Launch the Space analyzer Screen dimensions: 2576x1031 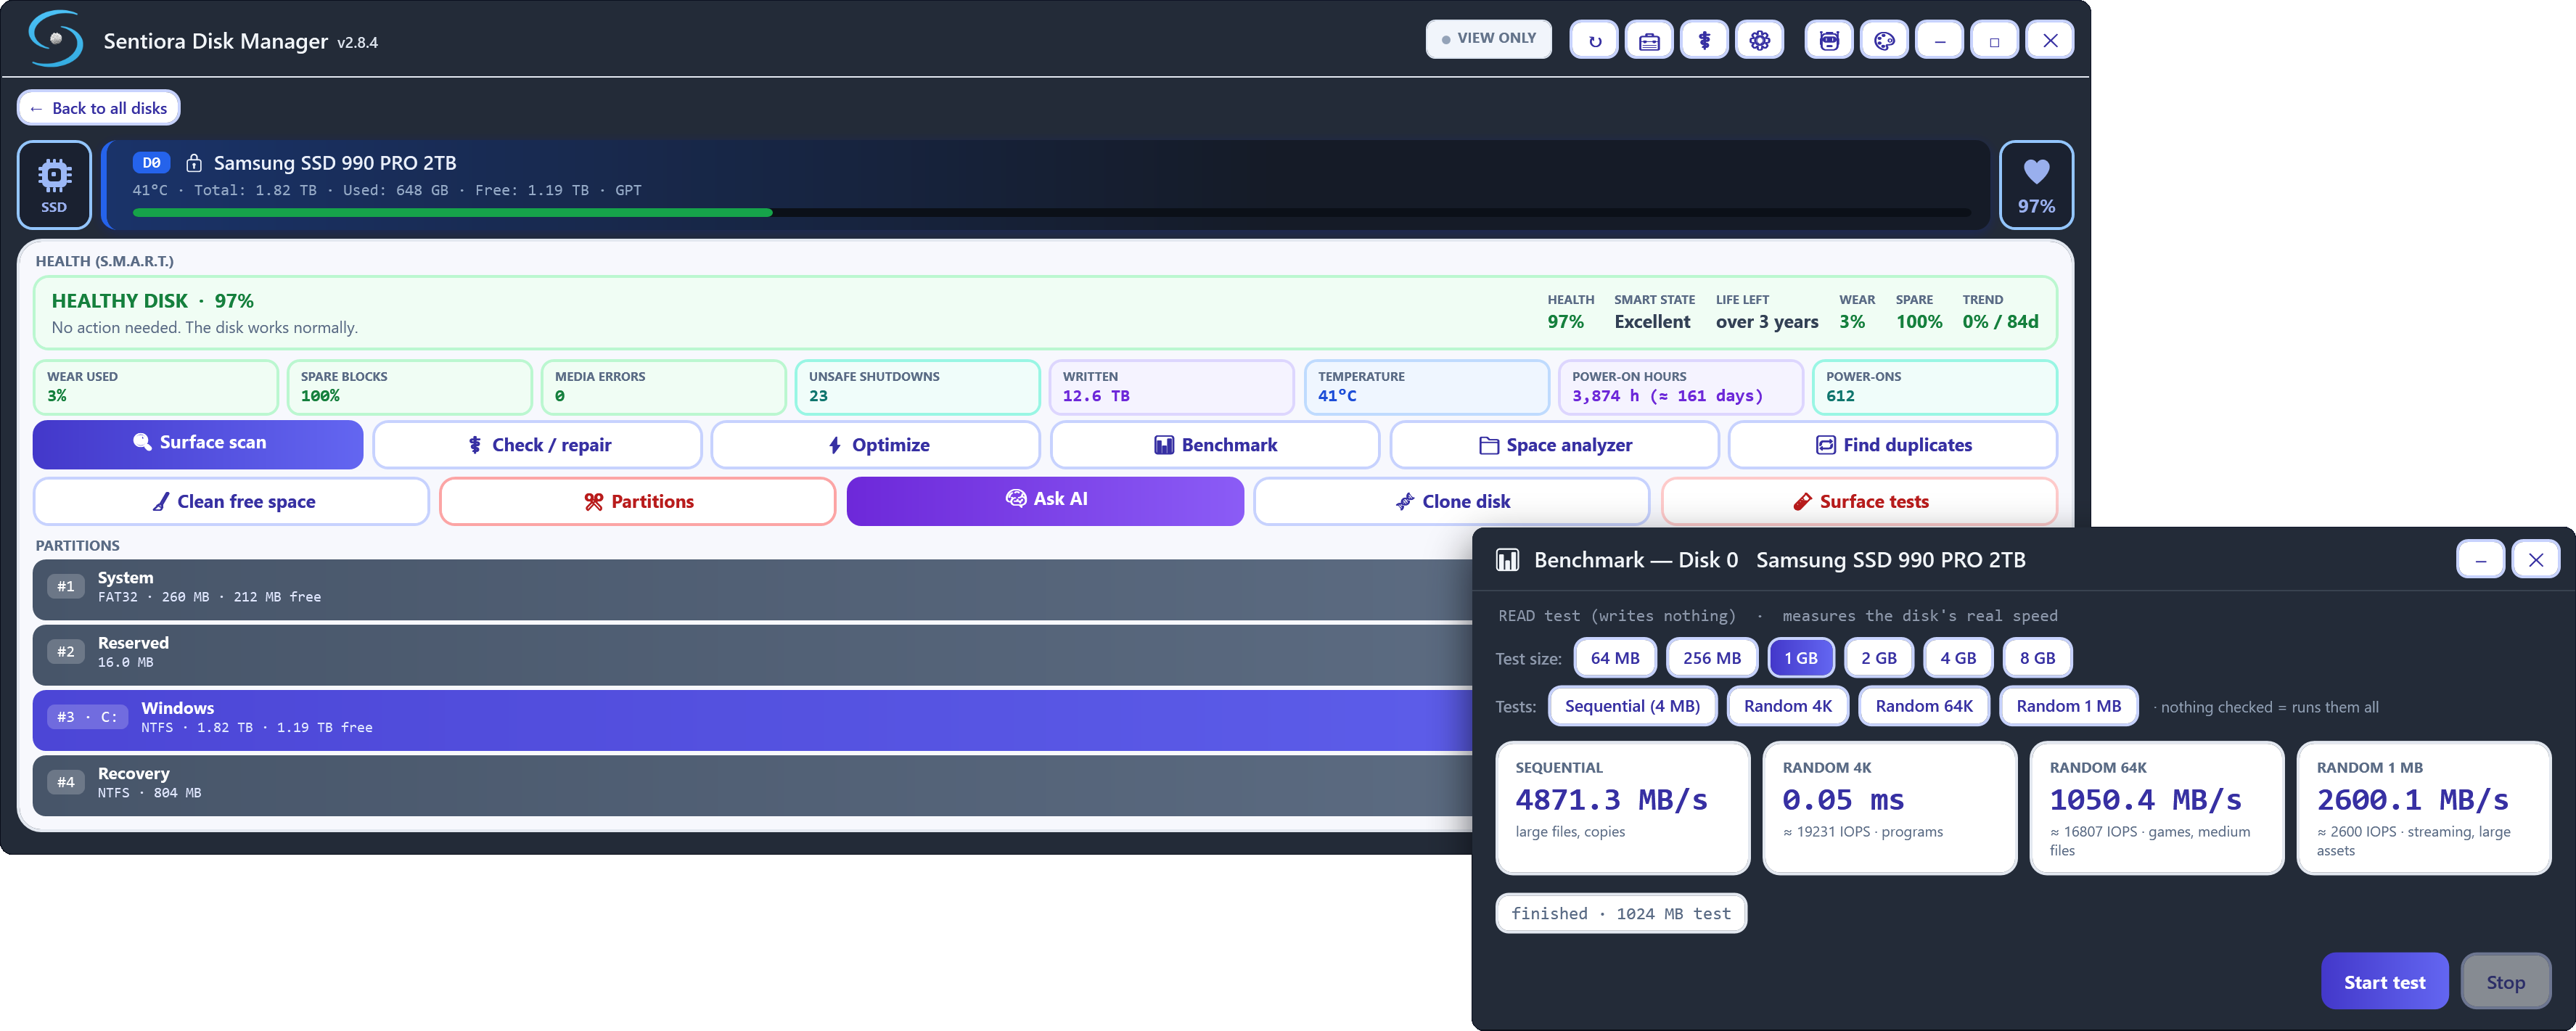coord(1554,445)
